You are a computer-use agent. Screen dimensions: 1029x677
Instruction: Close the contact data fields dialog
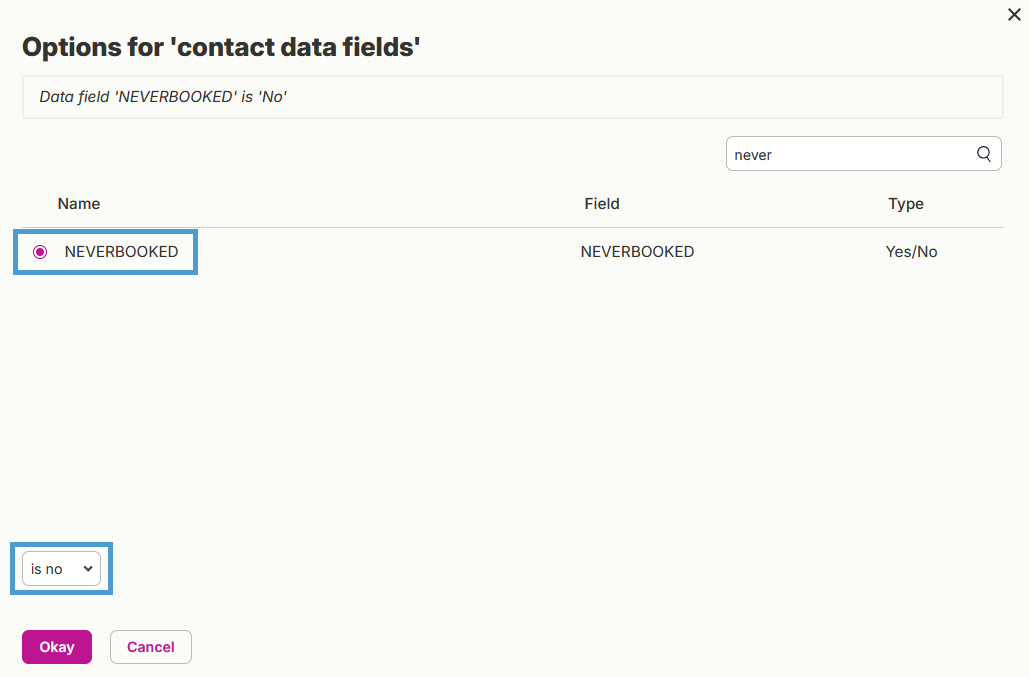click(1014, 14)
